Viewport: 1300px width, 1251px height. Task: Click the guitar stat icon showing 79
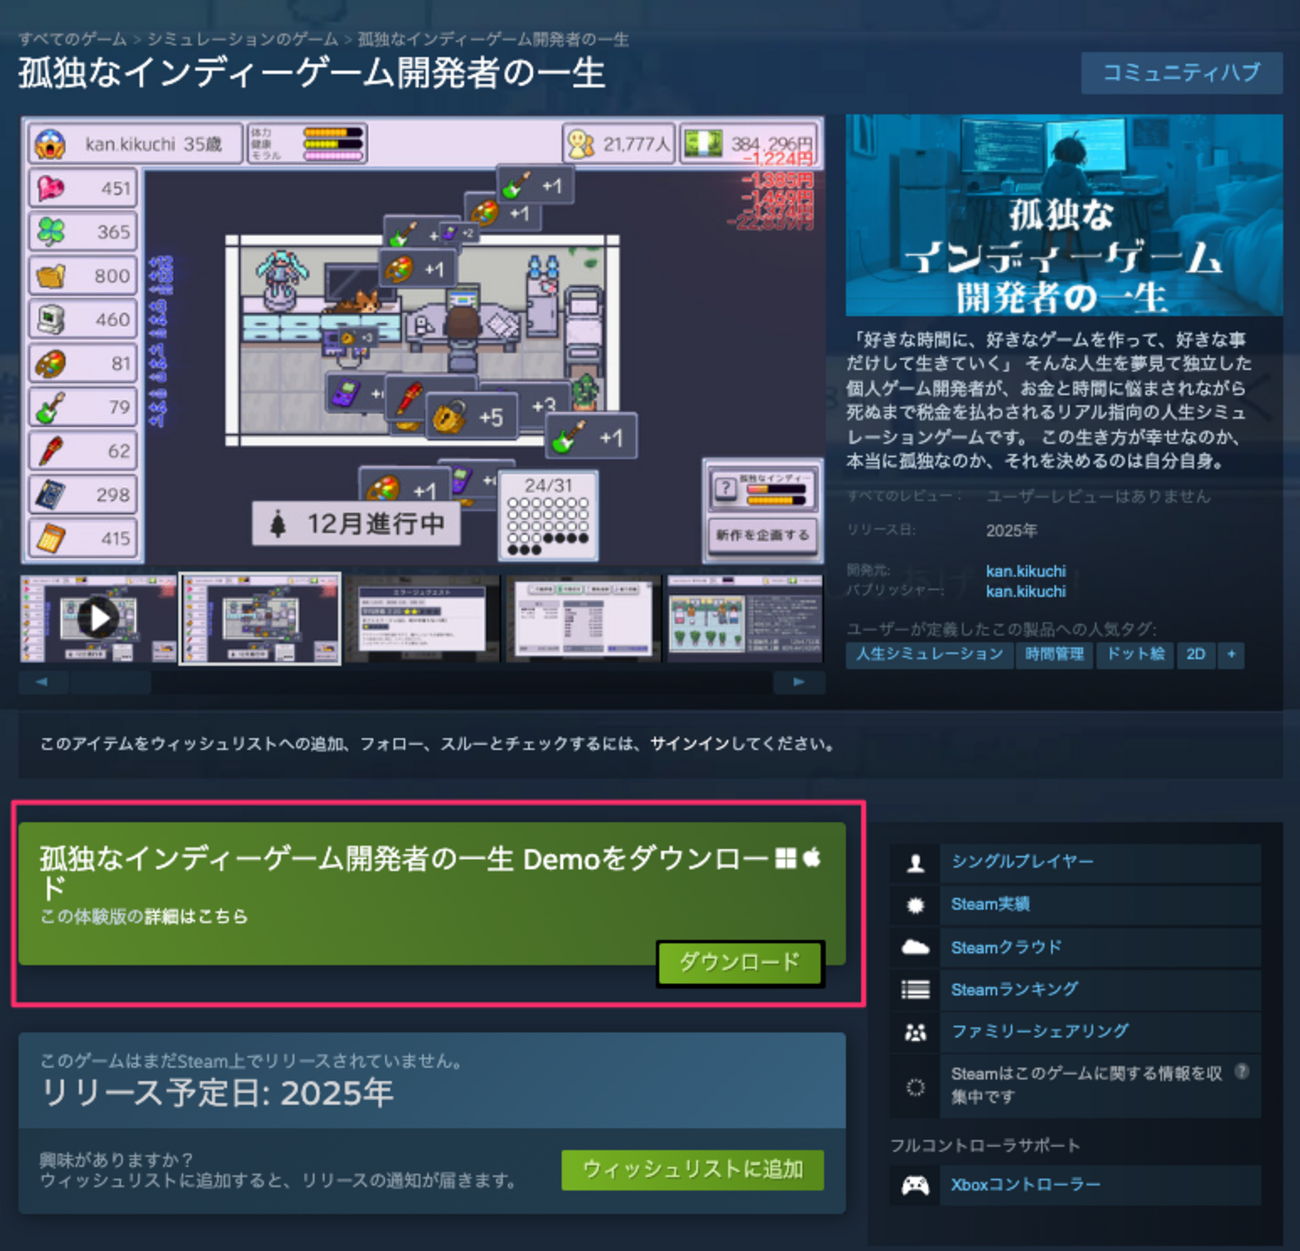pos(50,407)
